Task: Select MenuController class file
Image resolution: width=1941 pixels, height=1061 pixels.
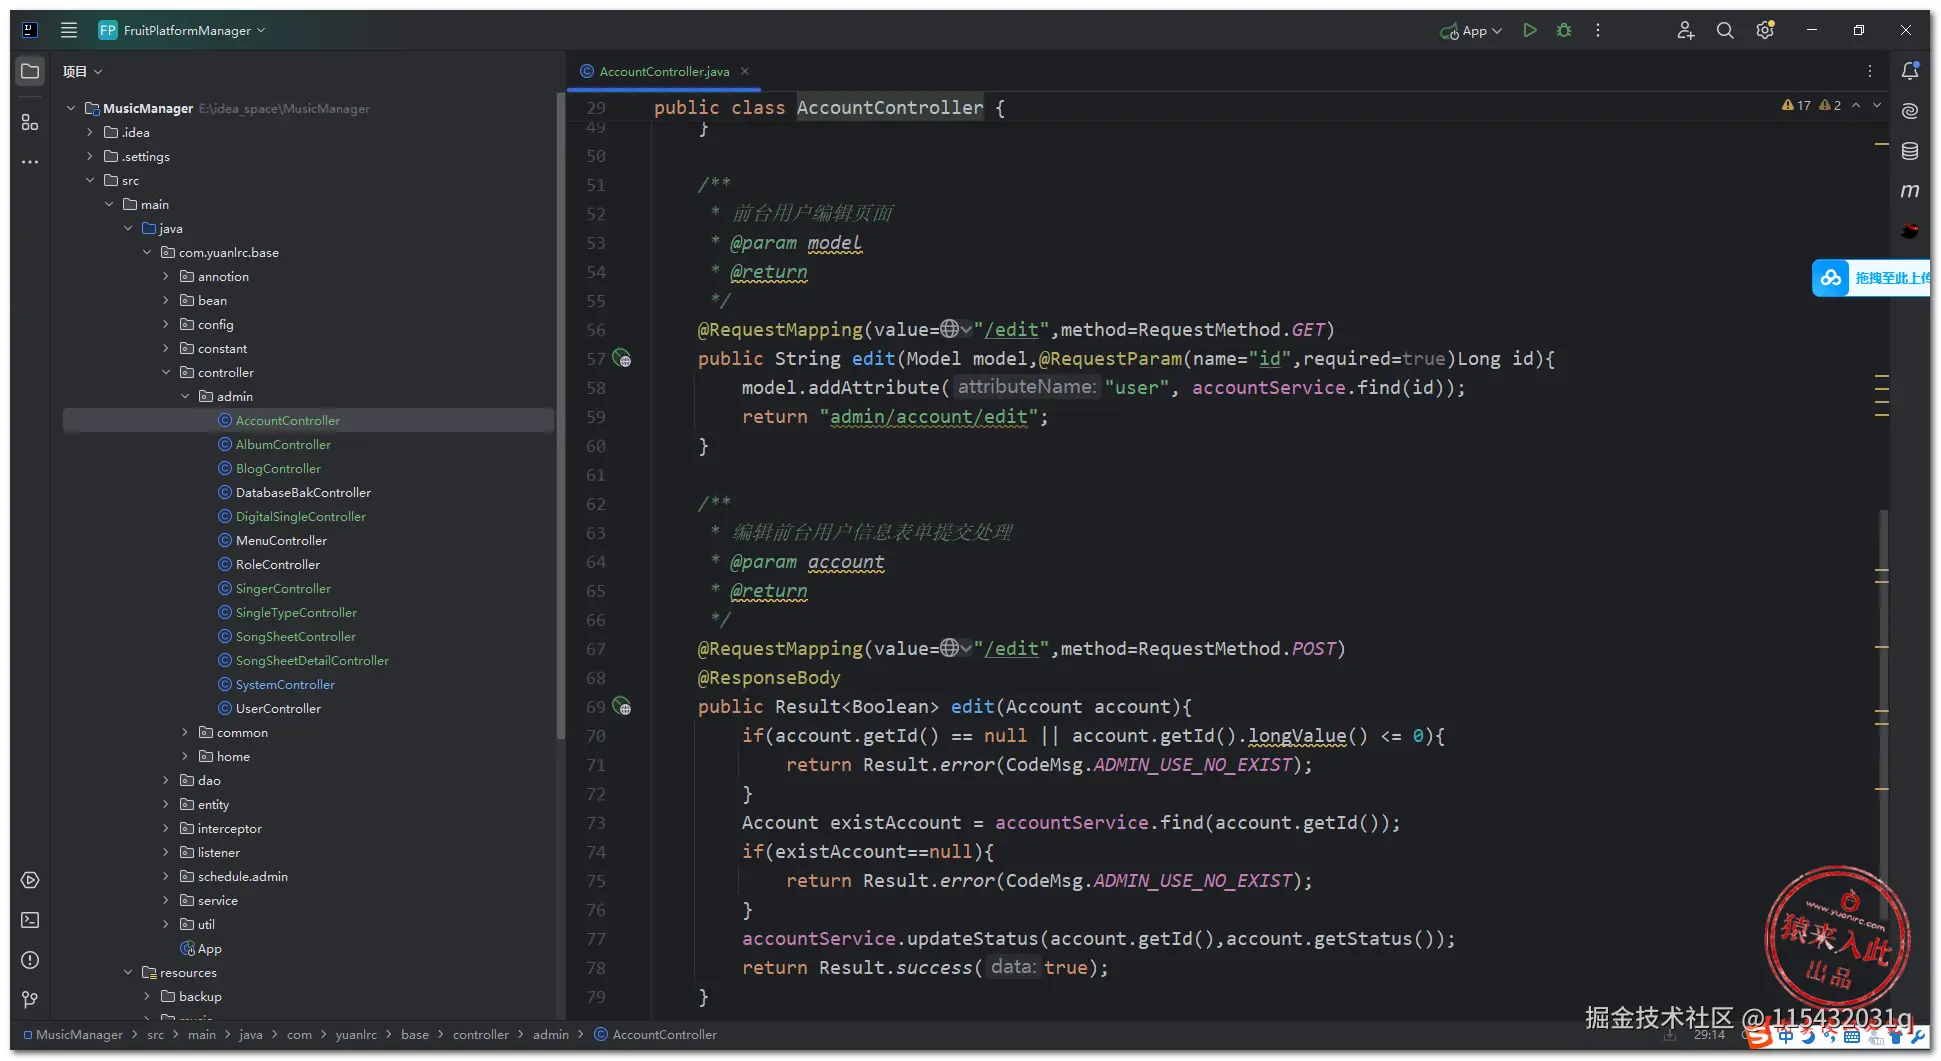Action: (281, 540)
